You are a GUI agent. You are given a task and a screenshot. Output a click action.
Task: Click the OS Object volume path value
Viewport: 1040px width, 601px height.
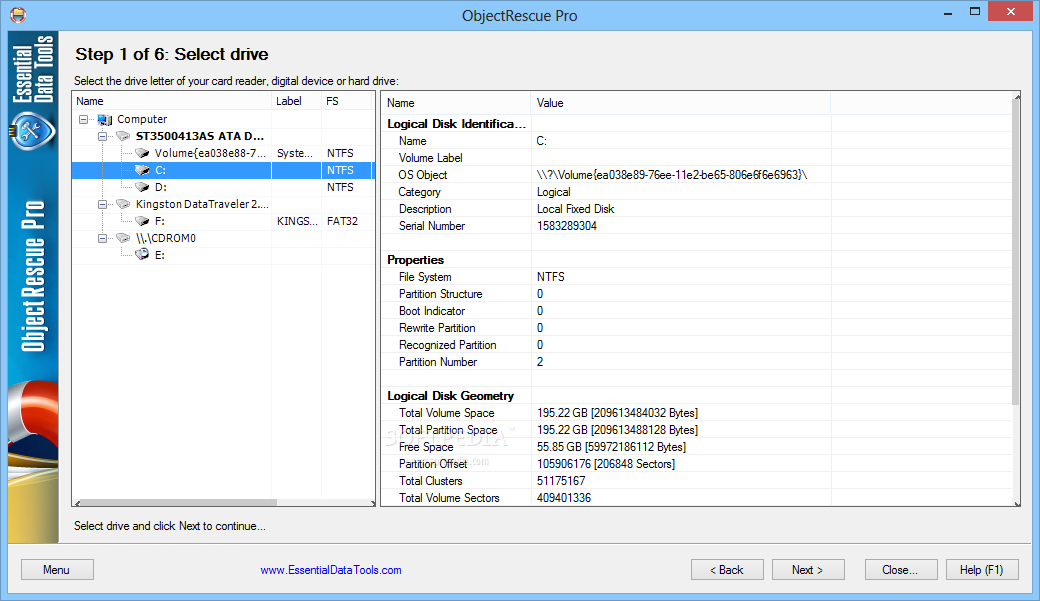pyautogui.click(x=672, y=175)
